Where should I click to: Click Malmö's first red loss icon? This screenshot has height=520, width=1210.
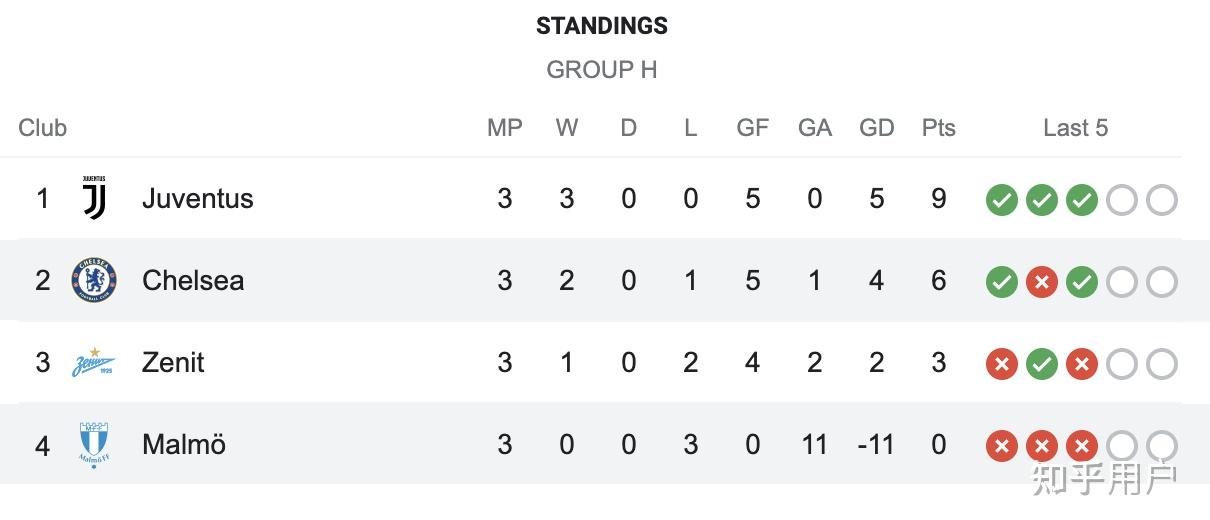pyautogui.click(x=1001, y=446)
